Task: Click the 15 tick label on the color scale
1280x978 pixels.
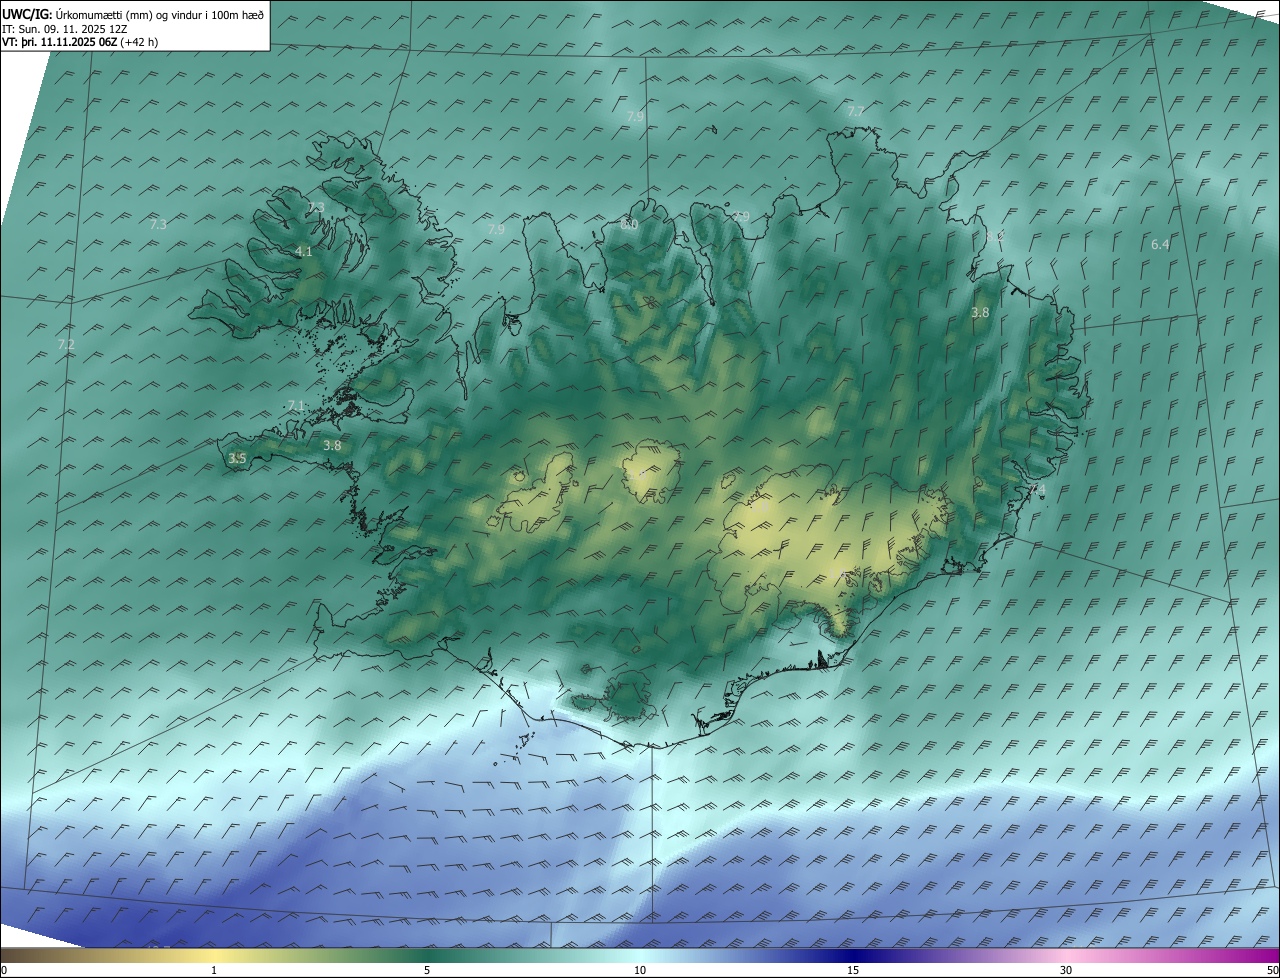Action: (853, 971)
